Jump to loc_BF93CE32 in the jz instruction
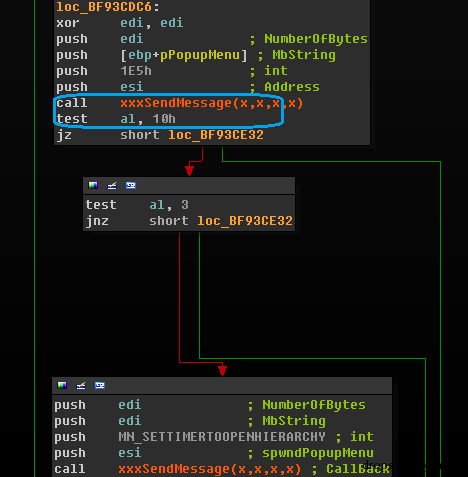The width and height of the screenshot is (468, 477). tap(216, 135)
